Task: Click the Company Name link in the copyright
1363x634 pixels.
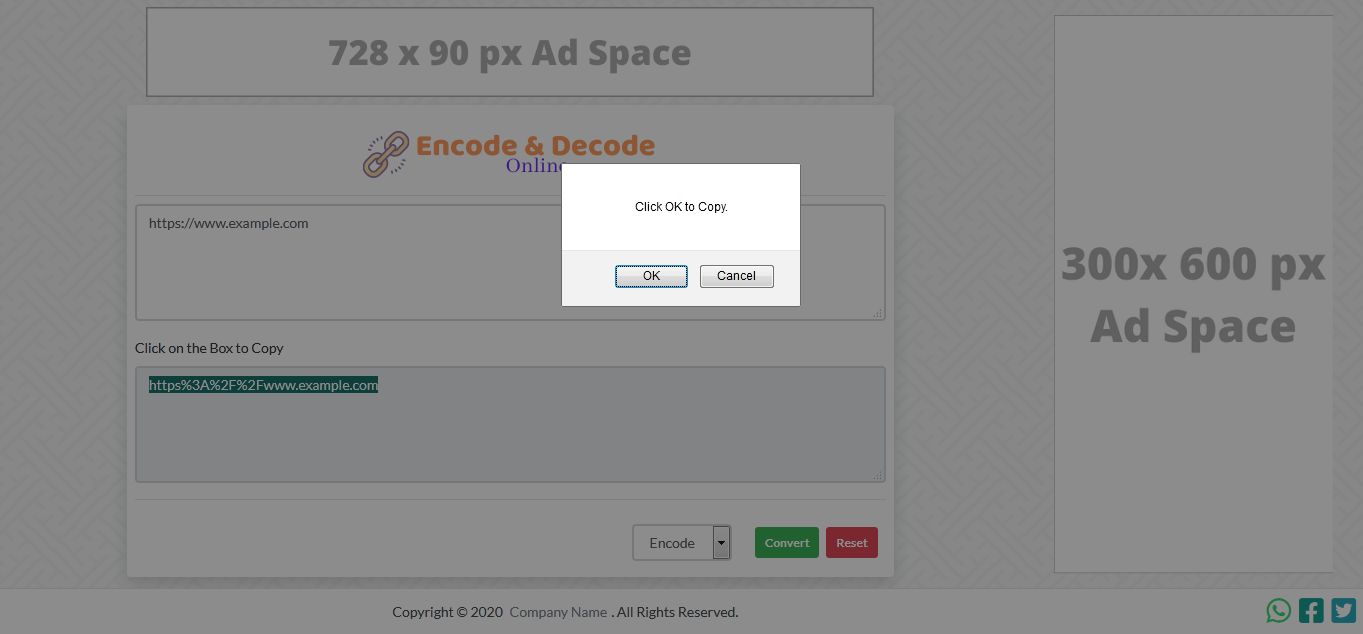Action: tap(558, 611)
